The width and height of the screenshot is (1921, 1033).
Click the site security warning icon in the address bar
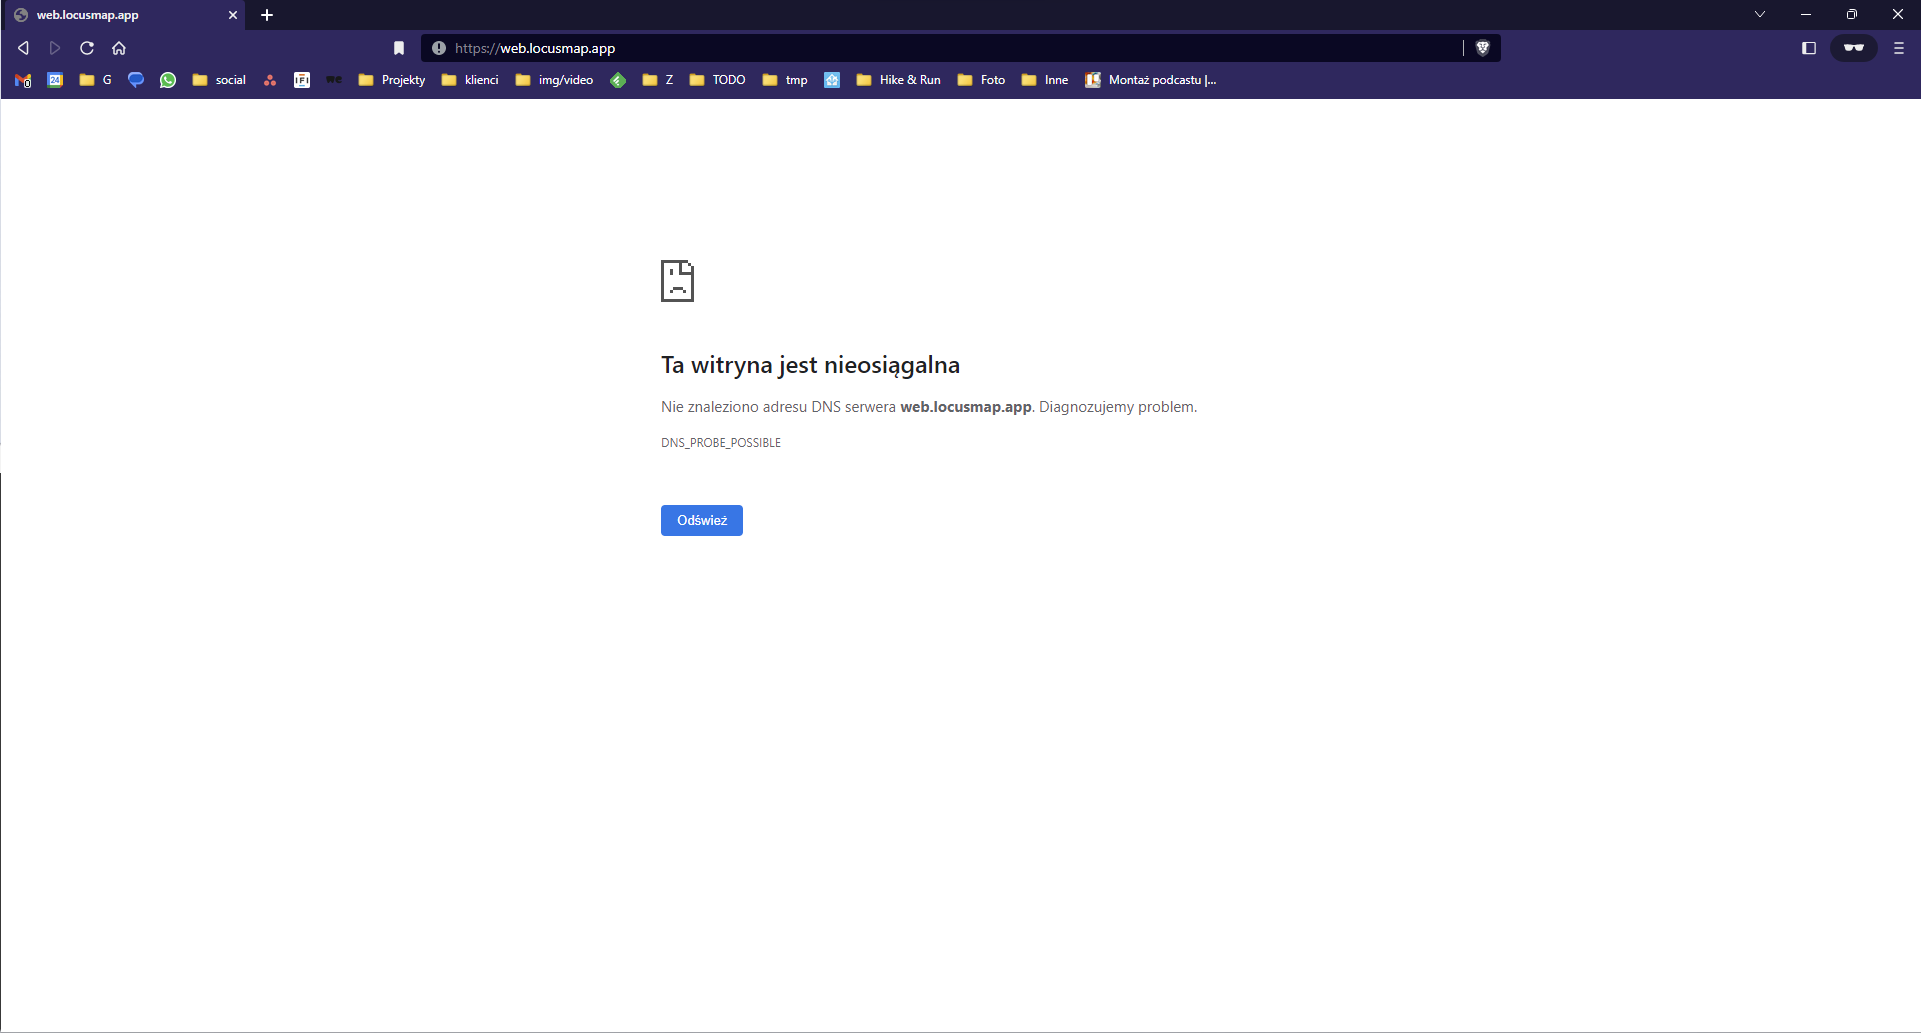pos(439,48)
